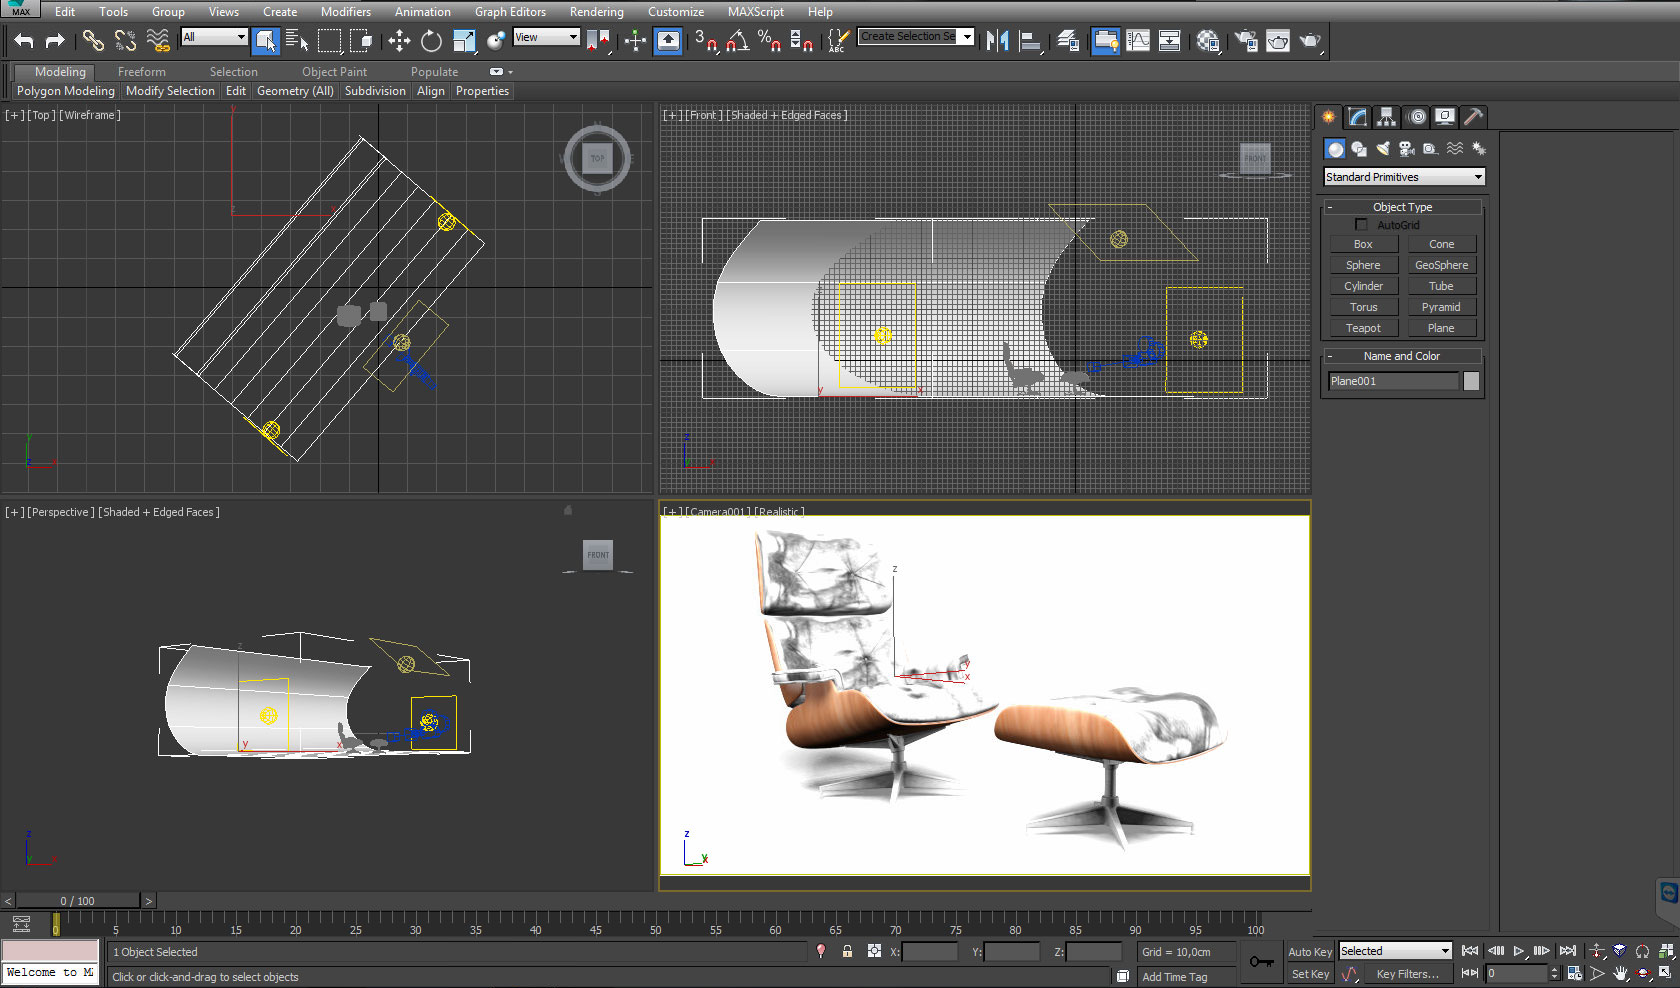Click the Undo arrow icon
This screenshot has height=988, width=1680.
pos(24,41)
